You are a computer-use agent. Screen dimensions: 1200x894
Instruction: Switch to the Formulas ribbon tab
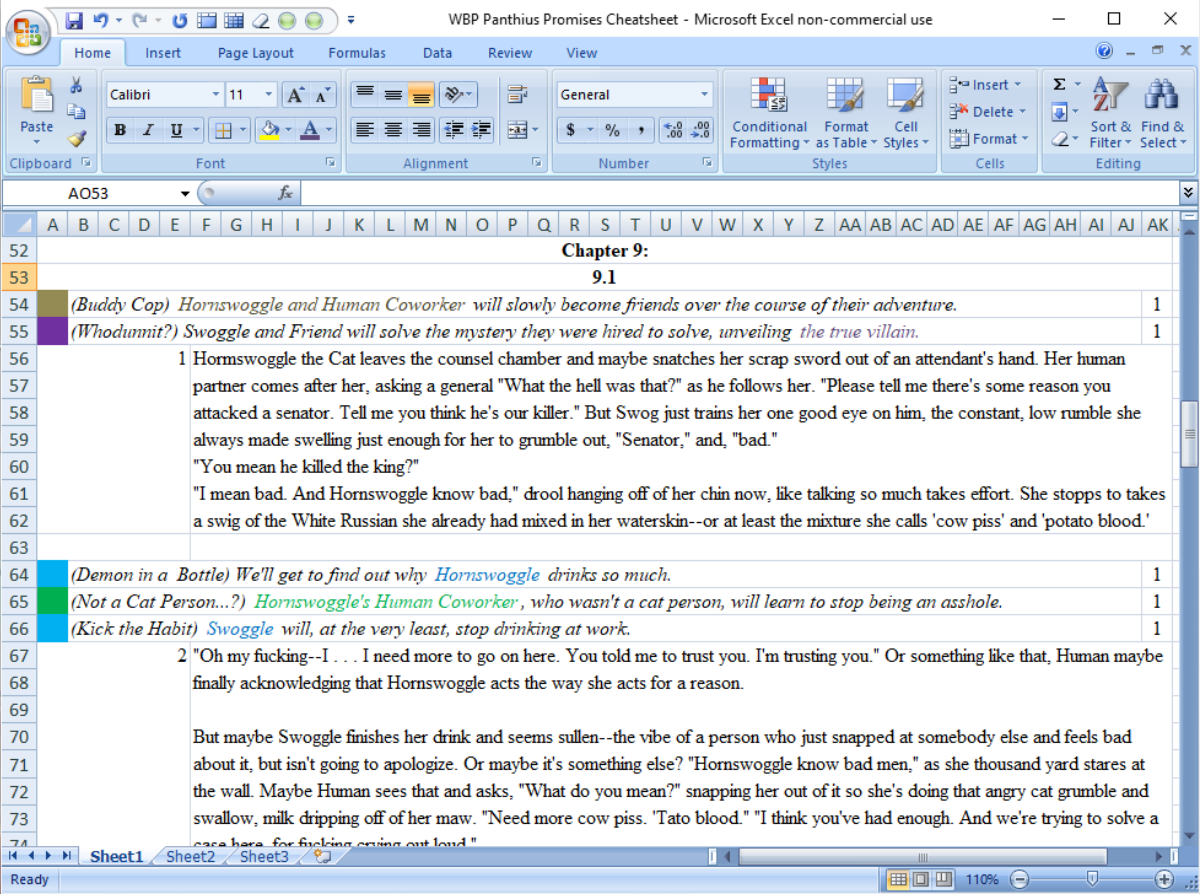click(357, 53)
